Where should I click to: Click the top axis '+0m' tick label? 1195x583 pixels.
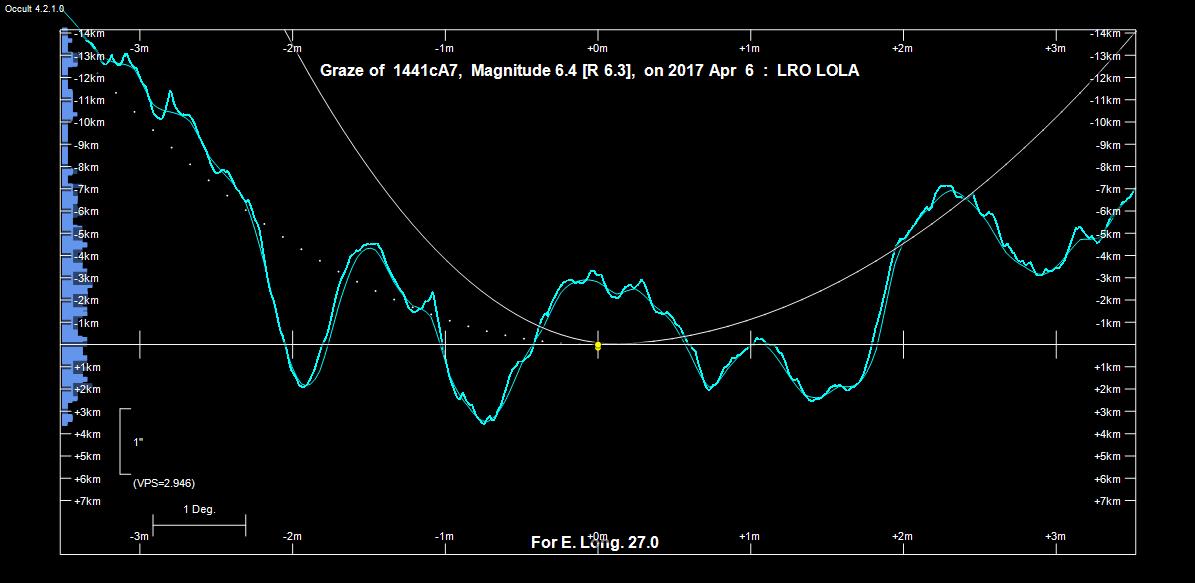pos(597,48)
